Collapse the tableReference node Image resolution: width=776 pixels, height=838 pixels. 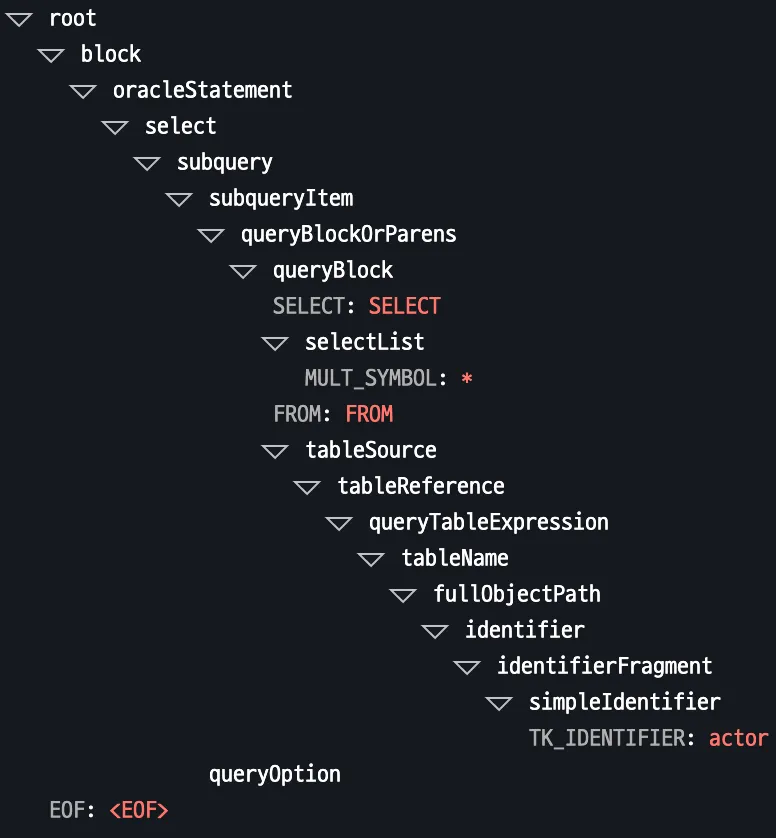pyautogui.click(x=307, y=486)
